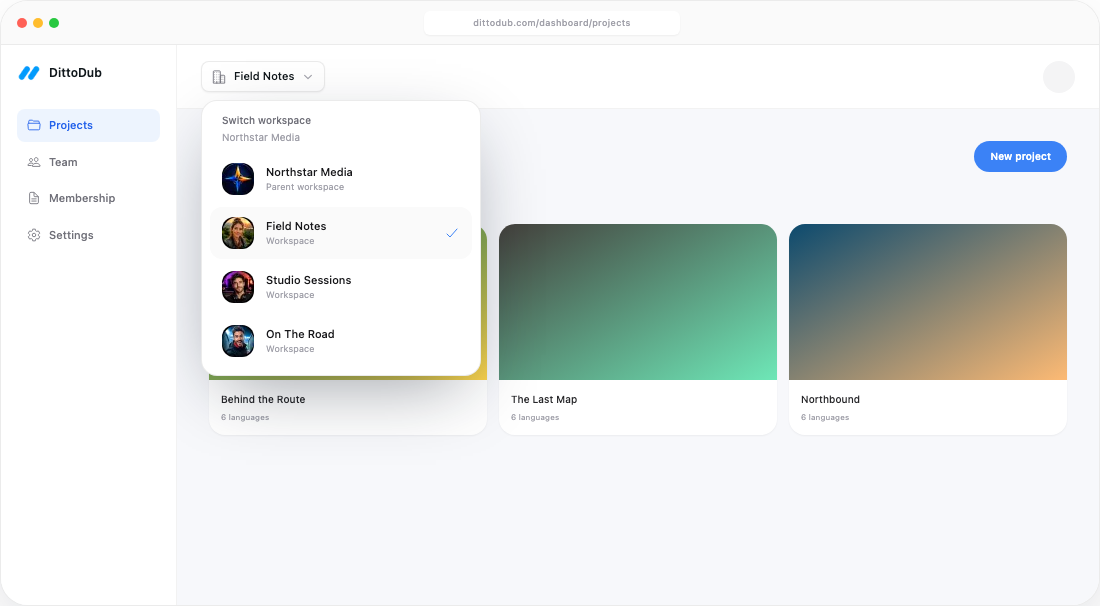Click 6 languages under Northbound

pyautogui.click(x=825, y=417)
